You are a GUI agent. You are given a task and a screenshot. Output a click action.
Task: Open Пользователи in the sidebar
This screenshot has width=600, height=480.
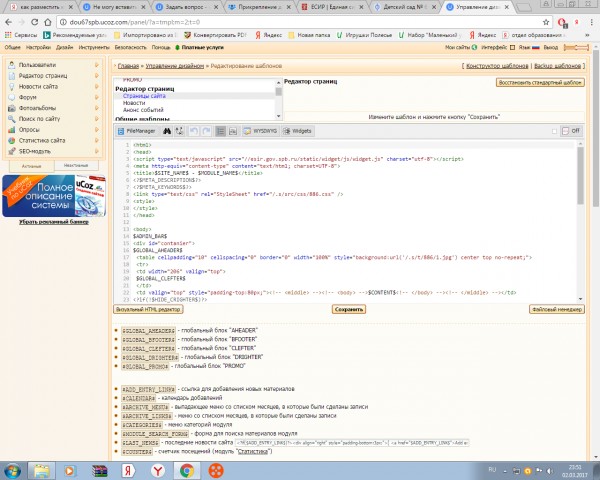coord(38,65)
